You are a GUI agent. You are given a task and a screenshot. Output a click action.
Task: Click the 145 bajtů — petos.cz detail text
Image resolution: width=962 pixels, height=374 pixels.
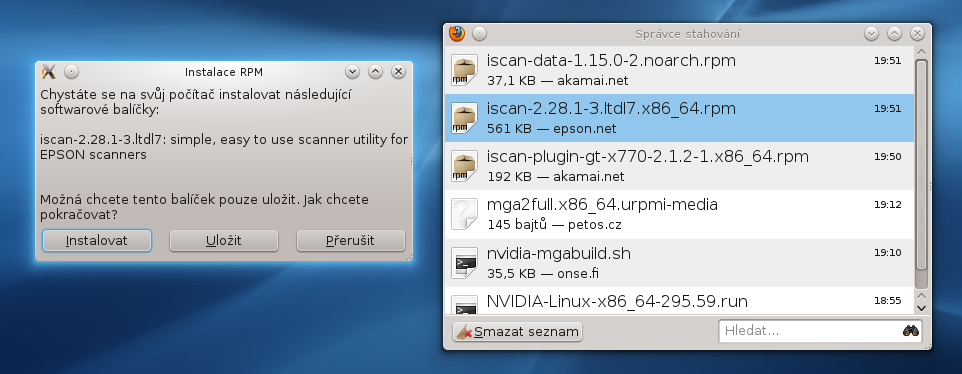point(554,224)
